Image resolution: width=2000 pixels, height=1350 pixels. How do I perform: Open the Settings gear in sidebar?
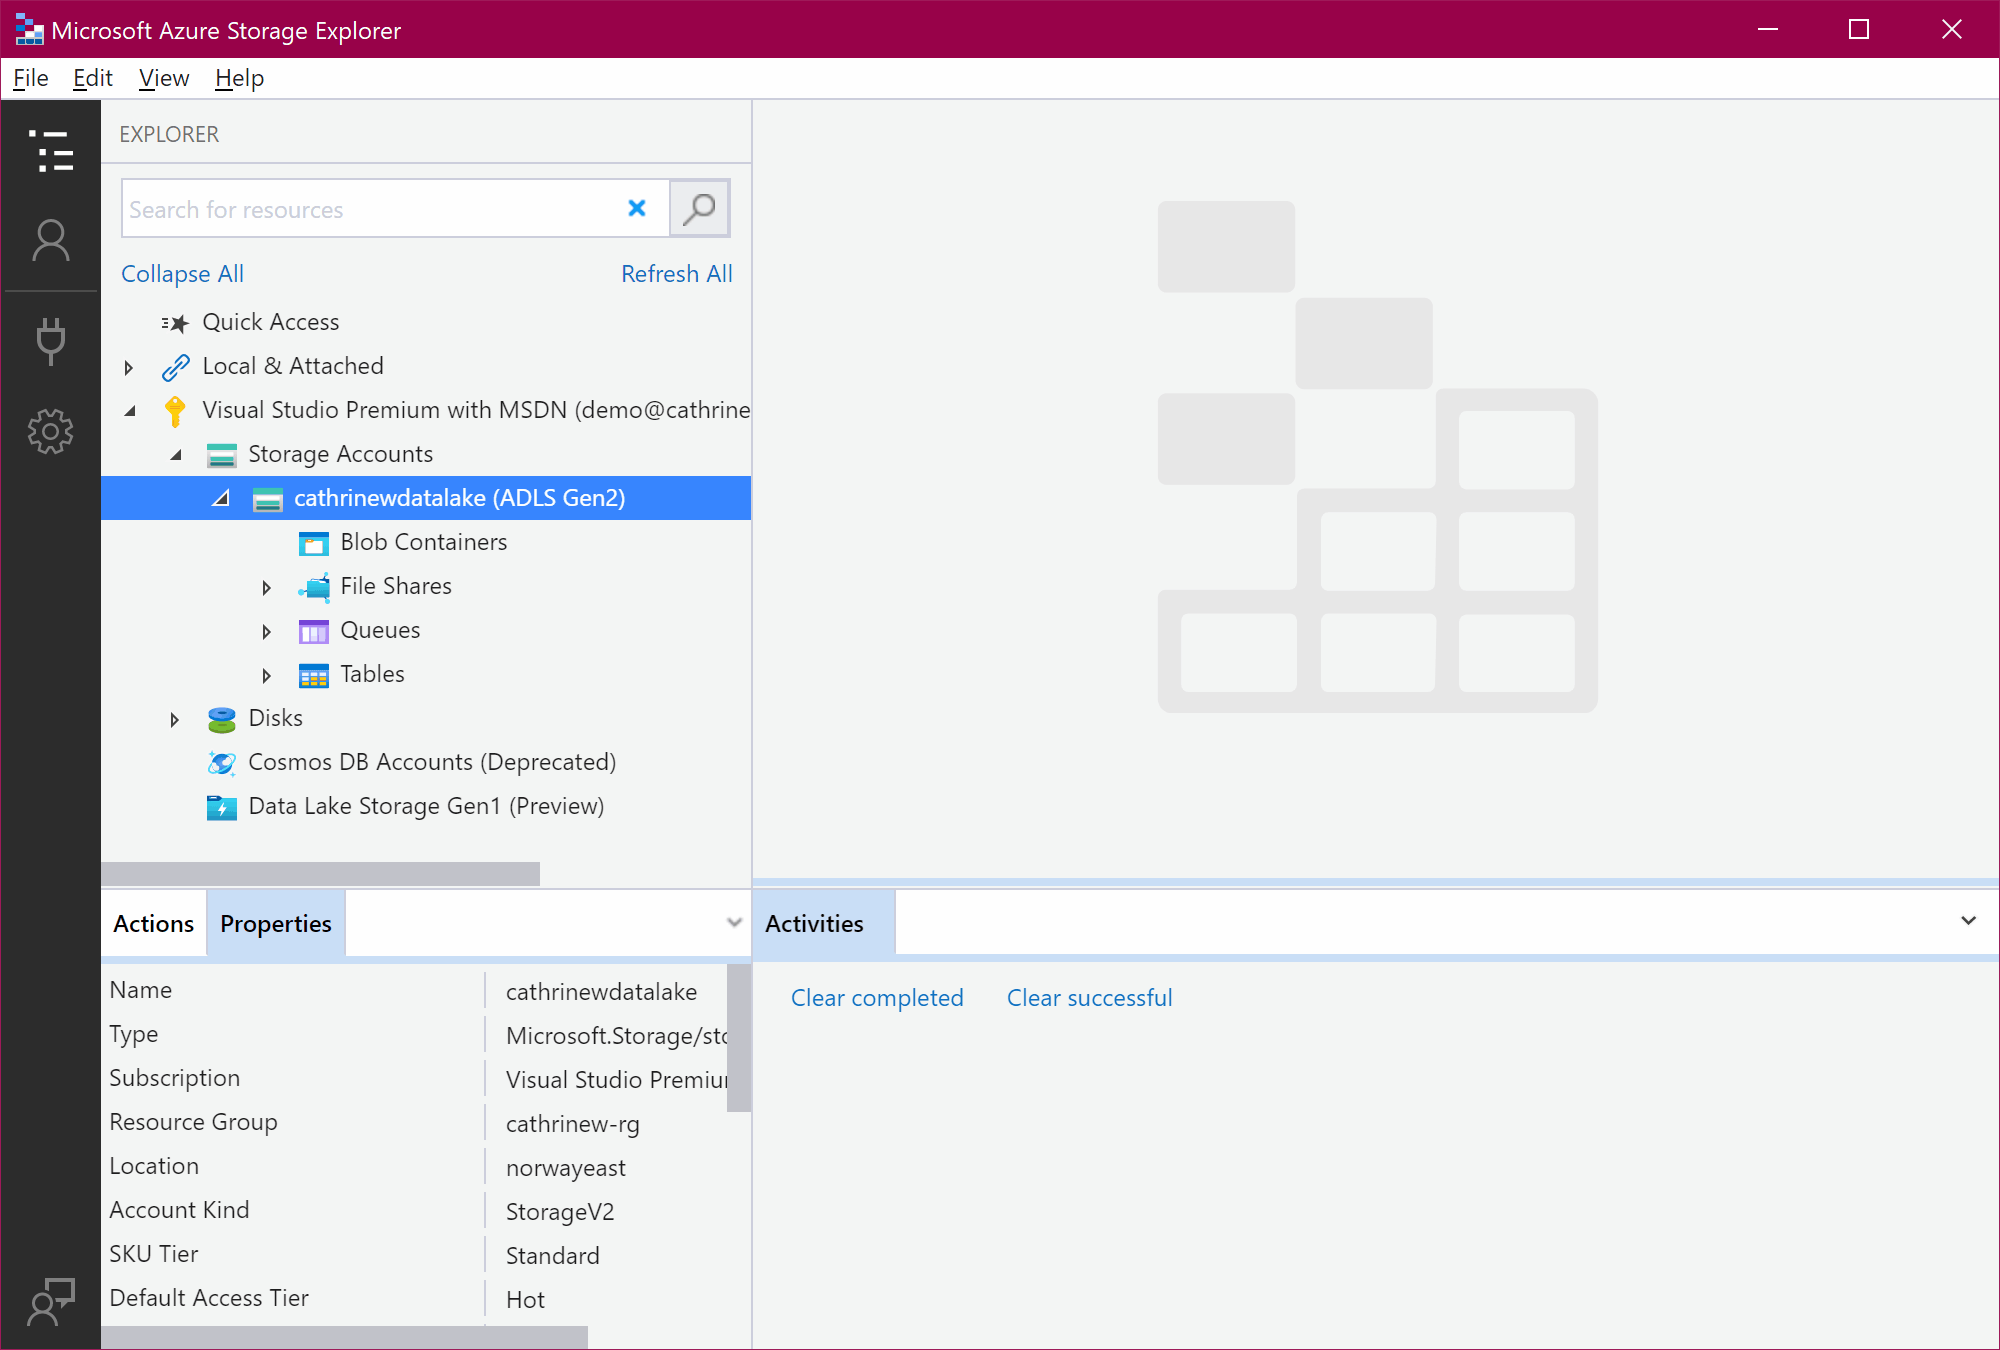pos(50,432)
